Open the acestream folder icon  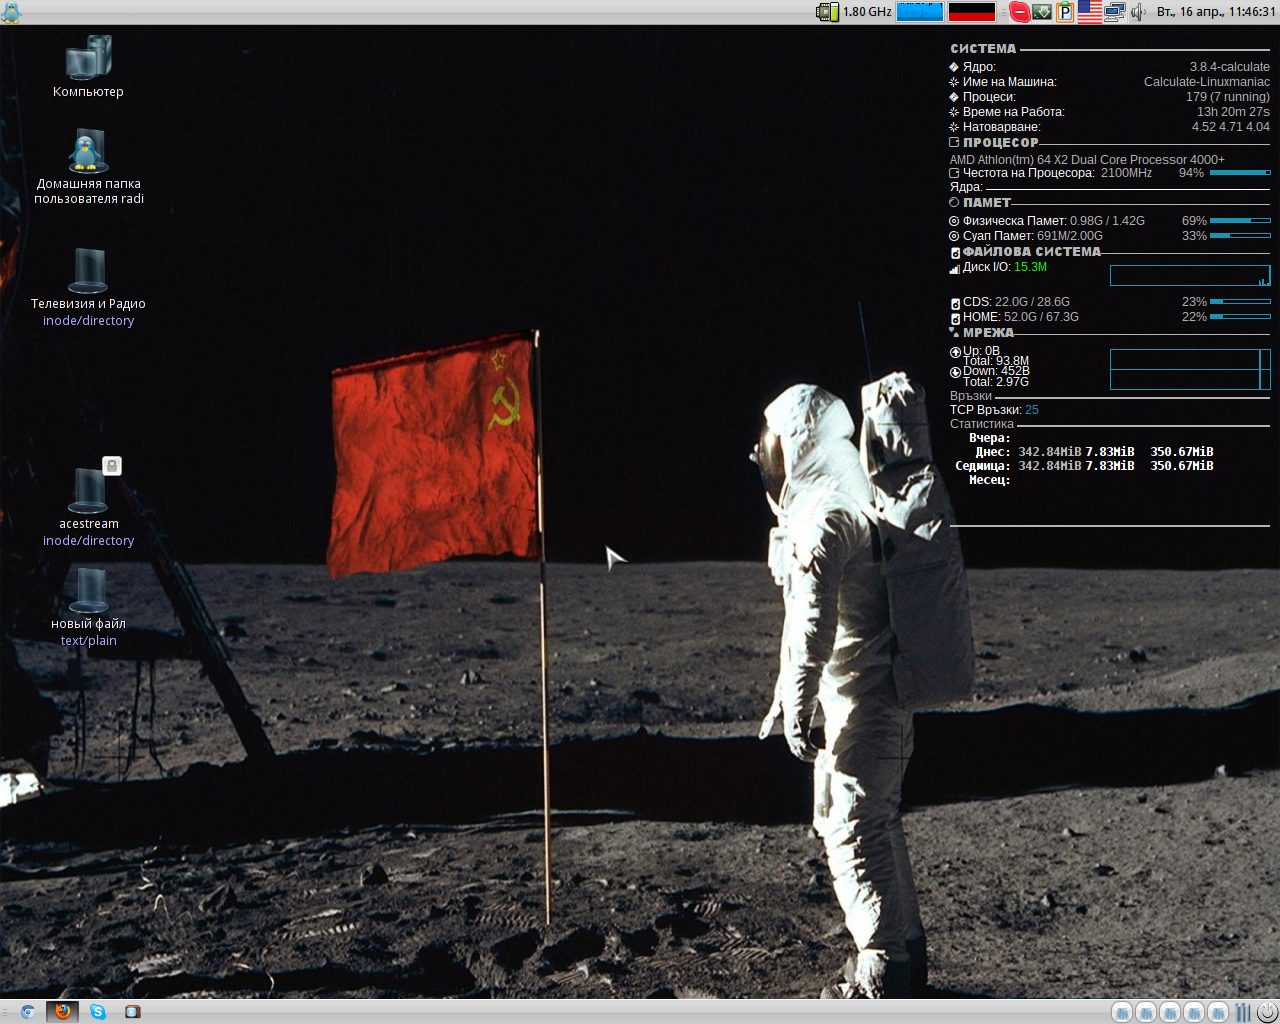click(89, 490)
